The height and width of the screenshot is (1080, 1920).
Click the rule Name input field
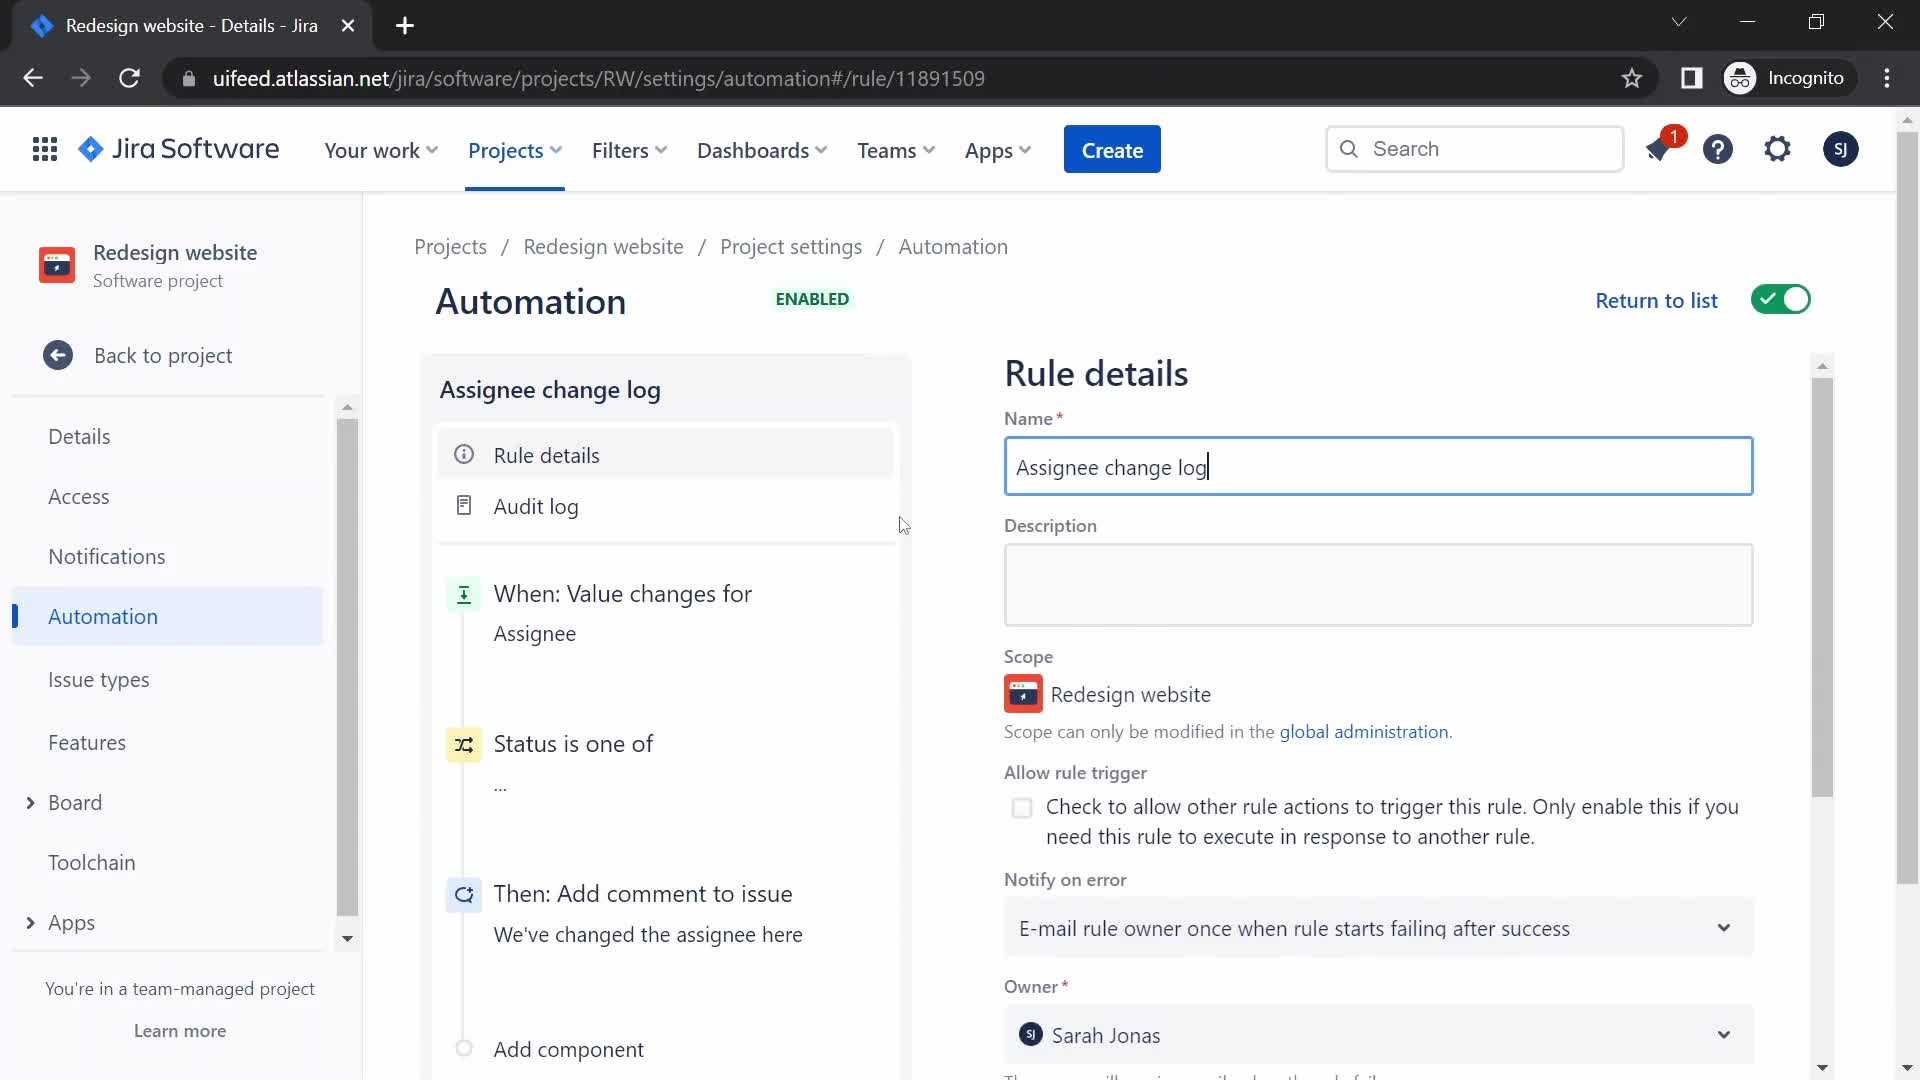click(1378, 467)
